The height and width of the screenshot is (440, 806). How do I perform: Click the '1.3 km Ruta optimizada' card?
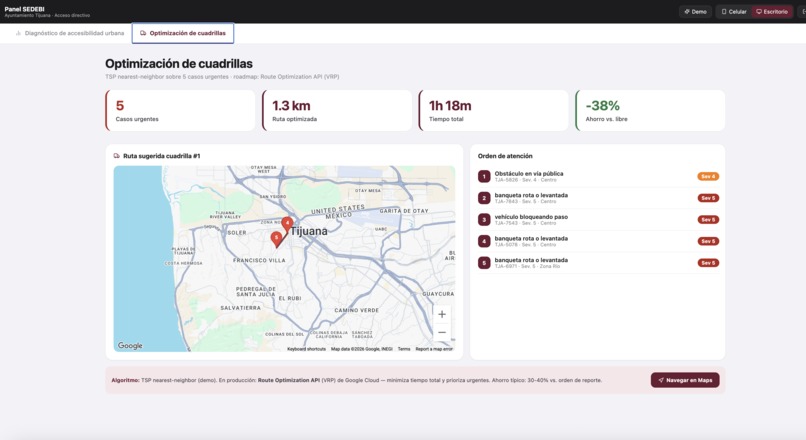pos(337,111)
